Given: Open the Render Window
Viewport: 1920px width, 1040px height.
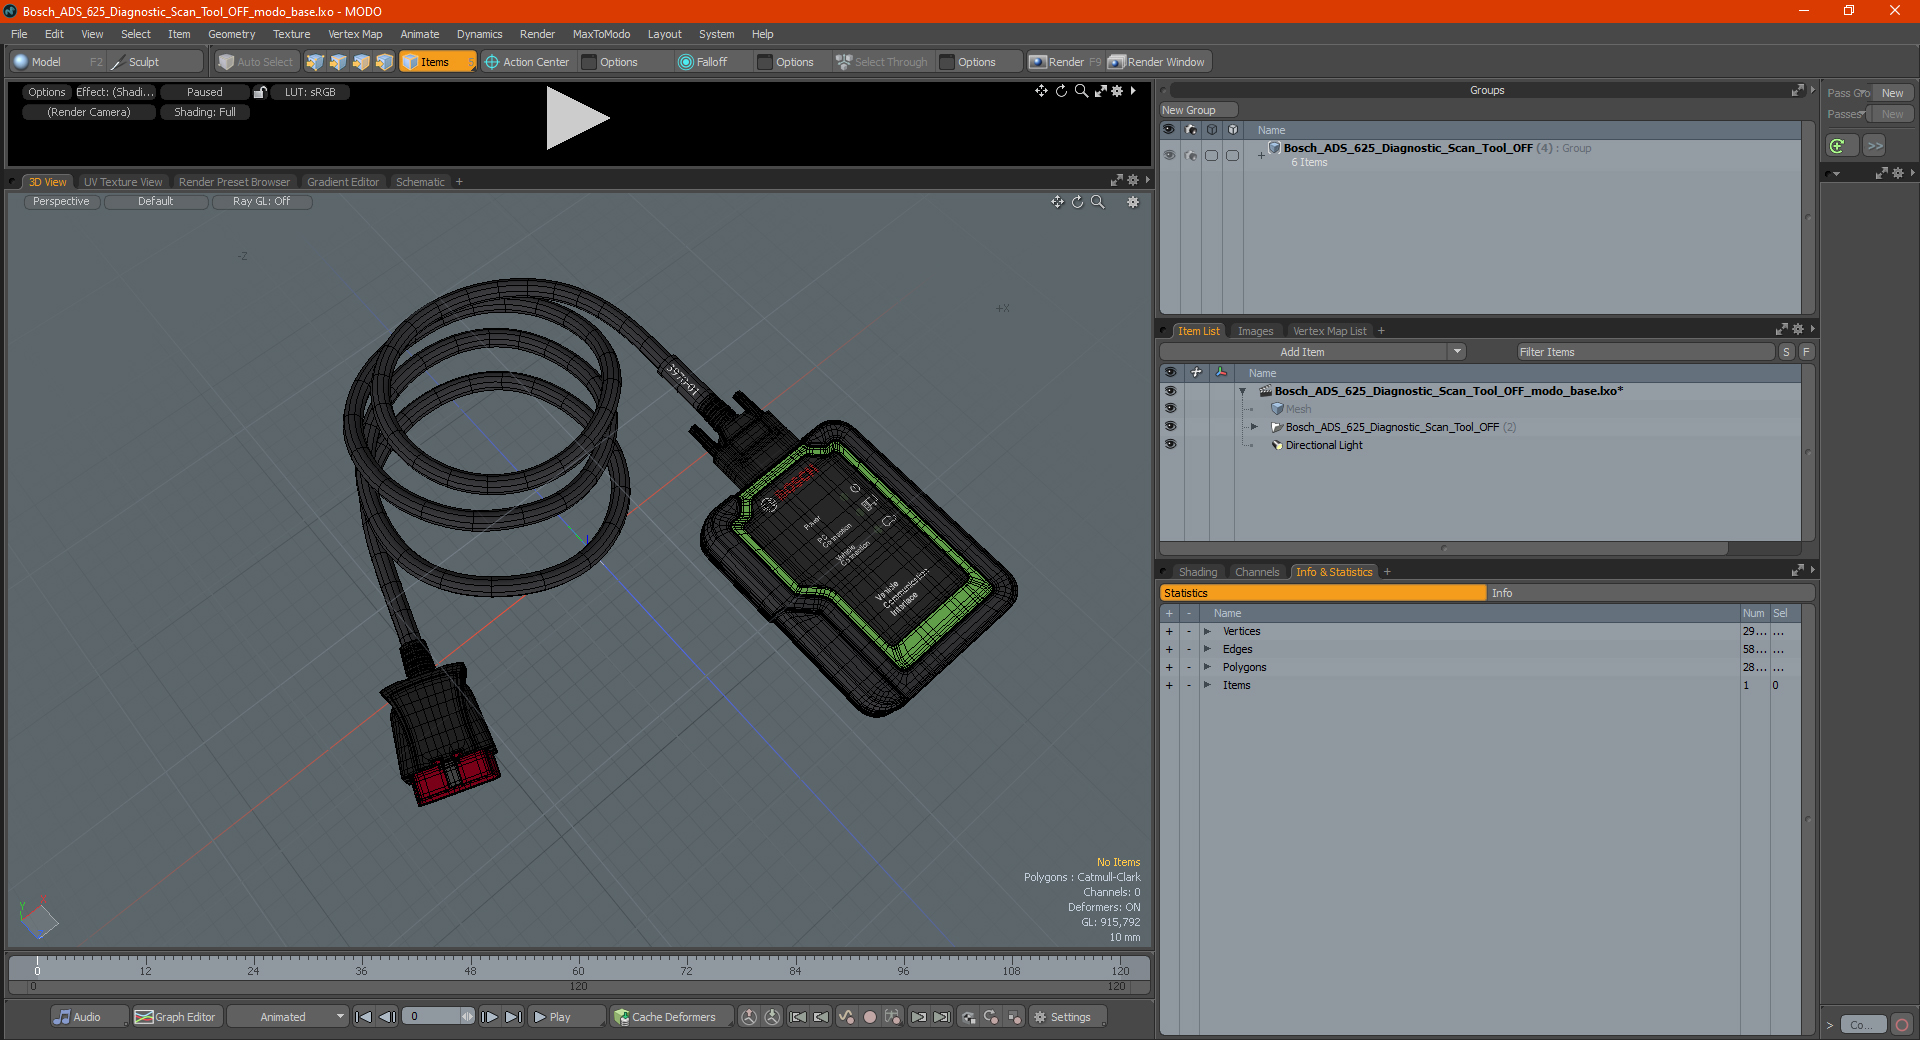Looking at the screenshot, I should tap(1158, 62).
